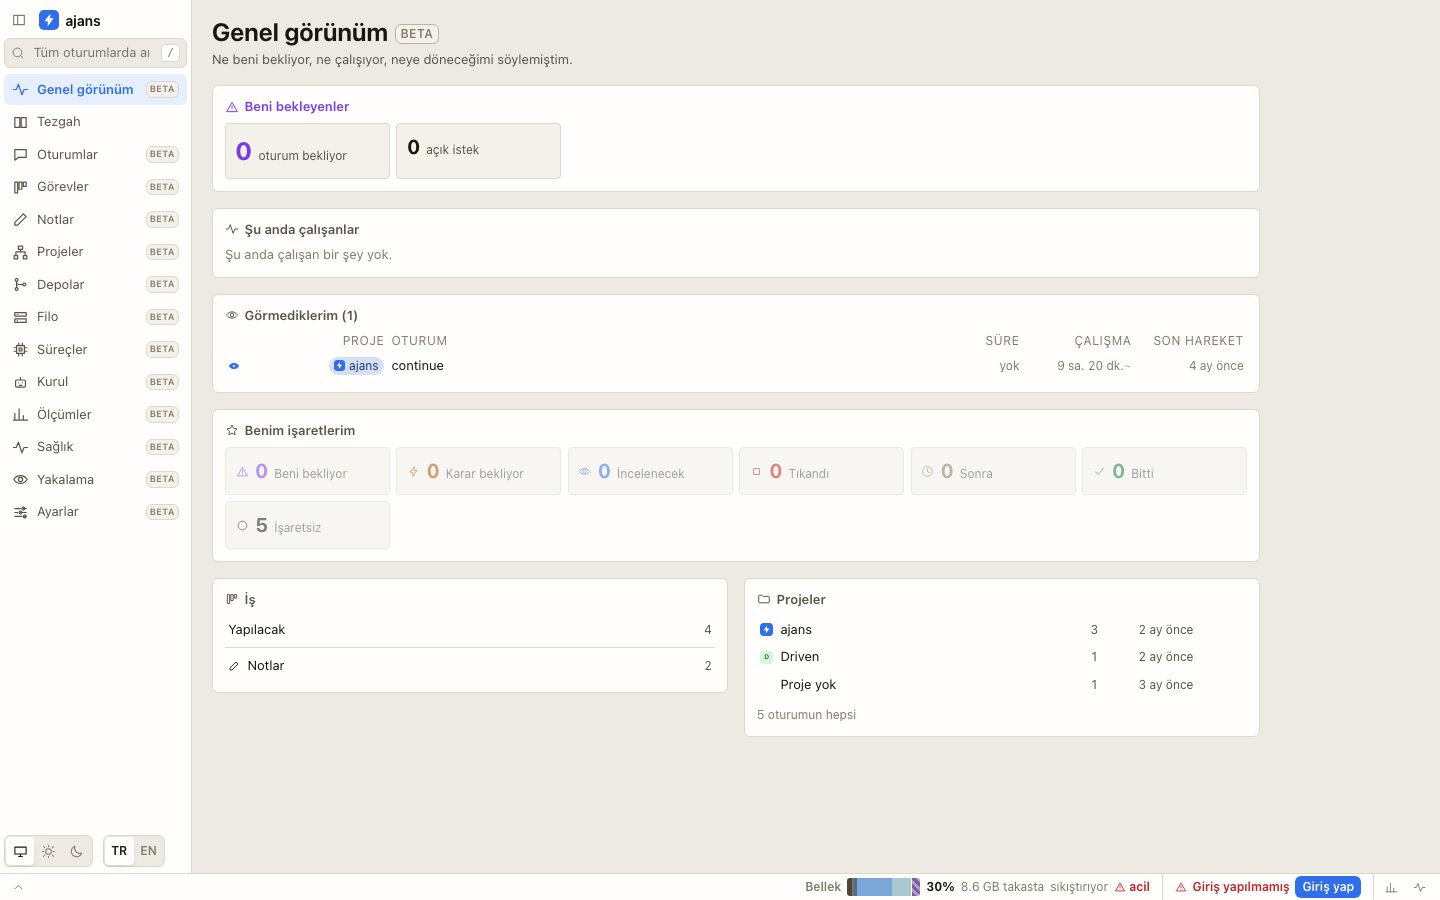Click the pulse icon in status bar

tap(1419, 887)
